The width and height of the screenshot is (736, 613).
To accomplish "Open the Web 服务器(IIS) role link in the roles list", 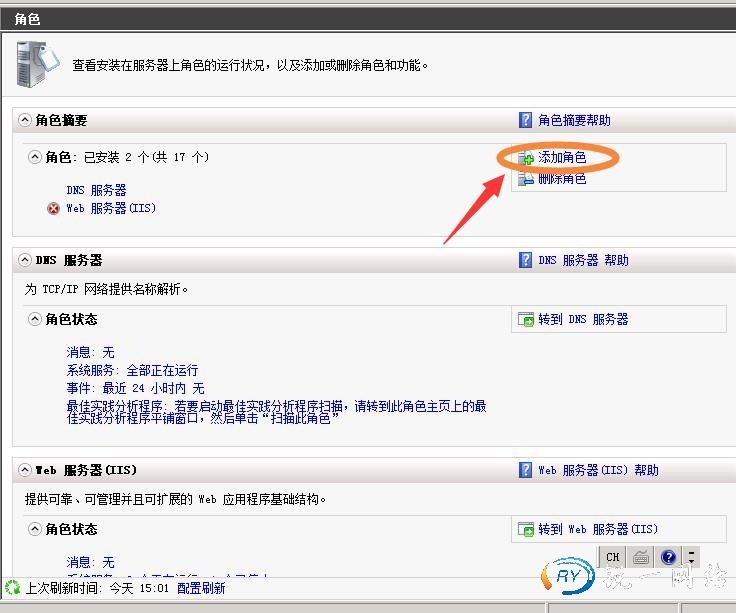I will (x=110, y=209).
